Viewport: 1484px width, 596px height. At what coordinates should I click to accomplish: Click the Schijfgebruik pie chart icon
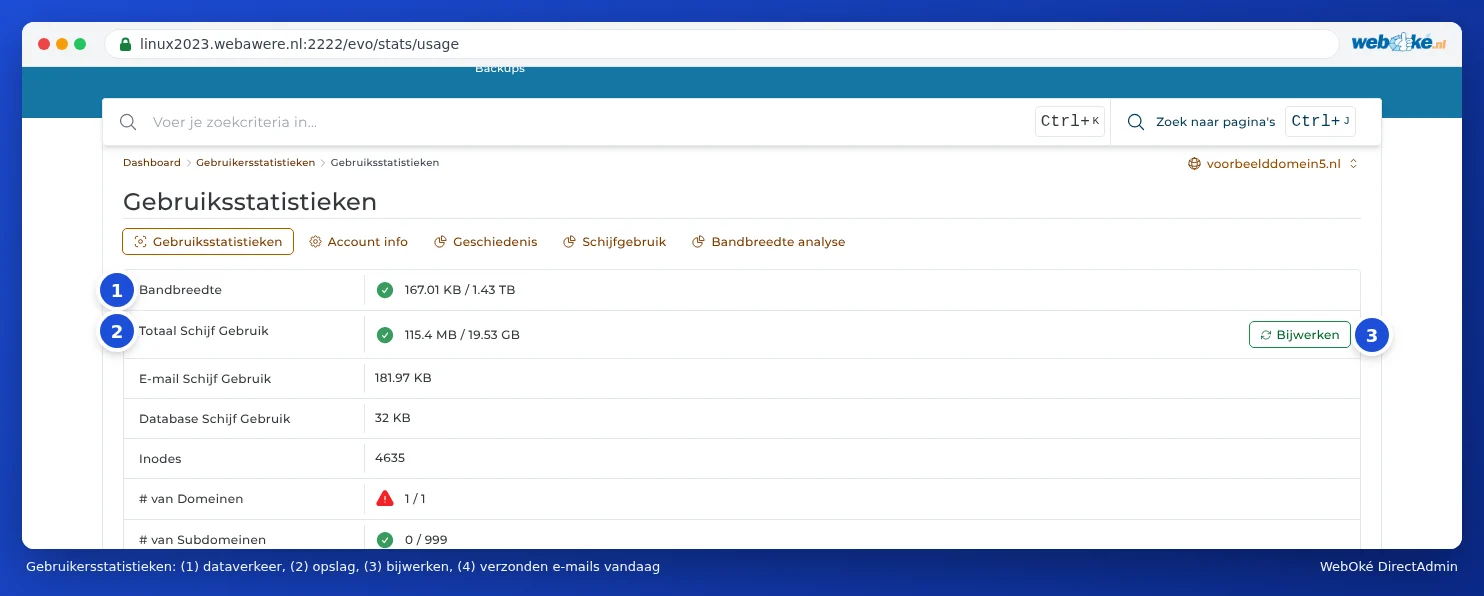(569, 242)
